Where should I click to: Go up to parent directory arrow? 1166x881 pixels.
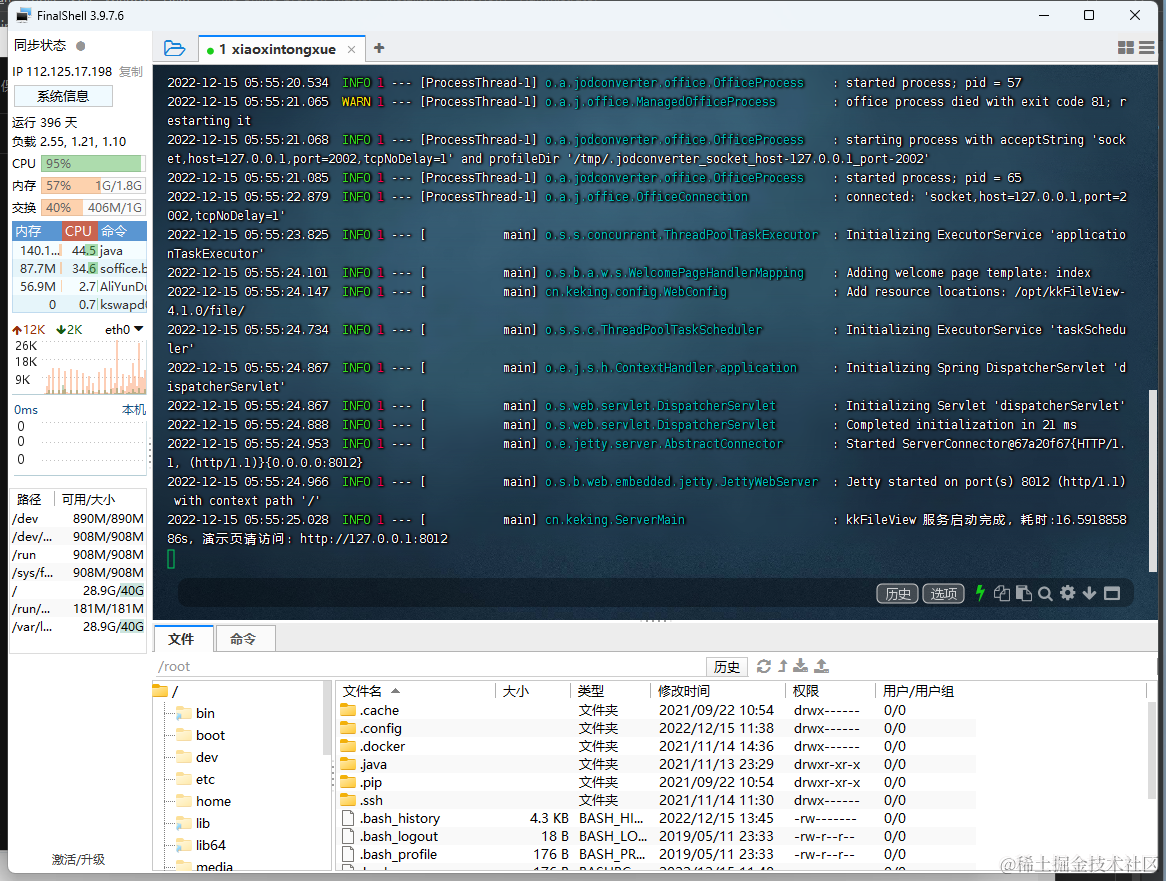click(782, 666)
